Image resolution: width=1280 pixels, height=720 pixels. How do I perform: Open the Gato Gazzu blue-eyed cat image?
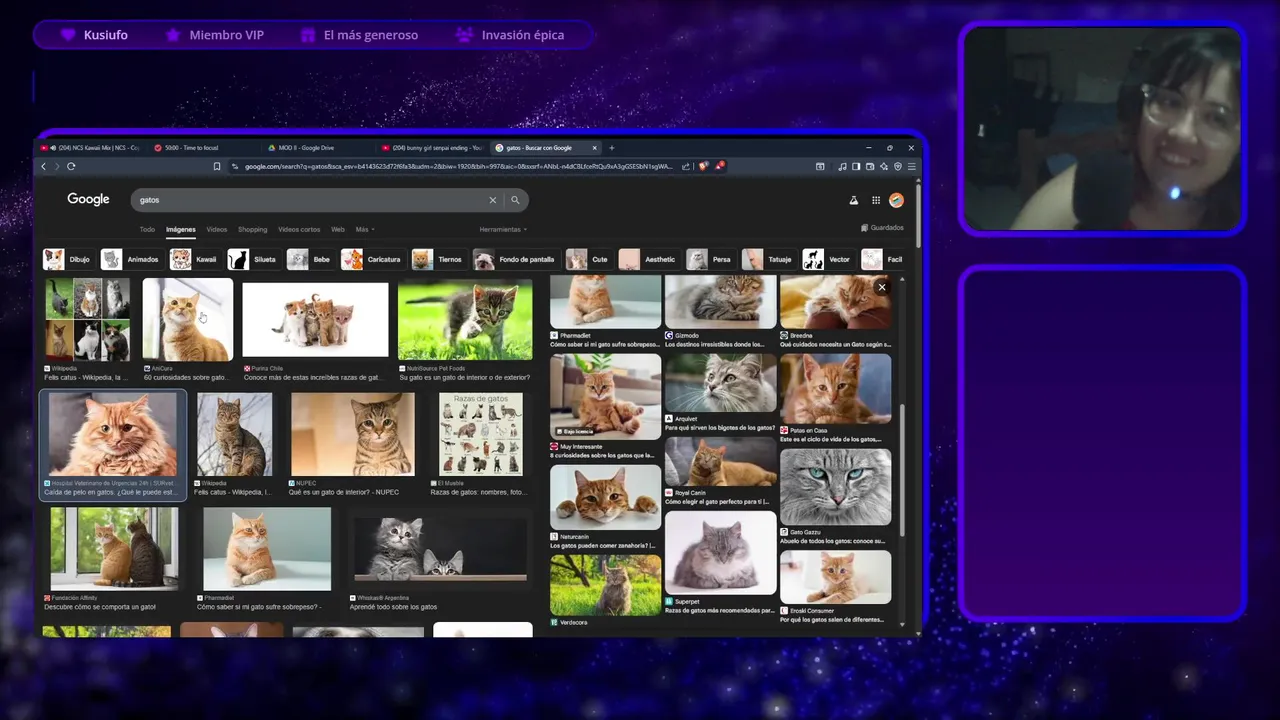tap(835, 486)
